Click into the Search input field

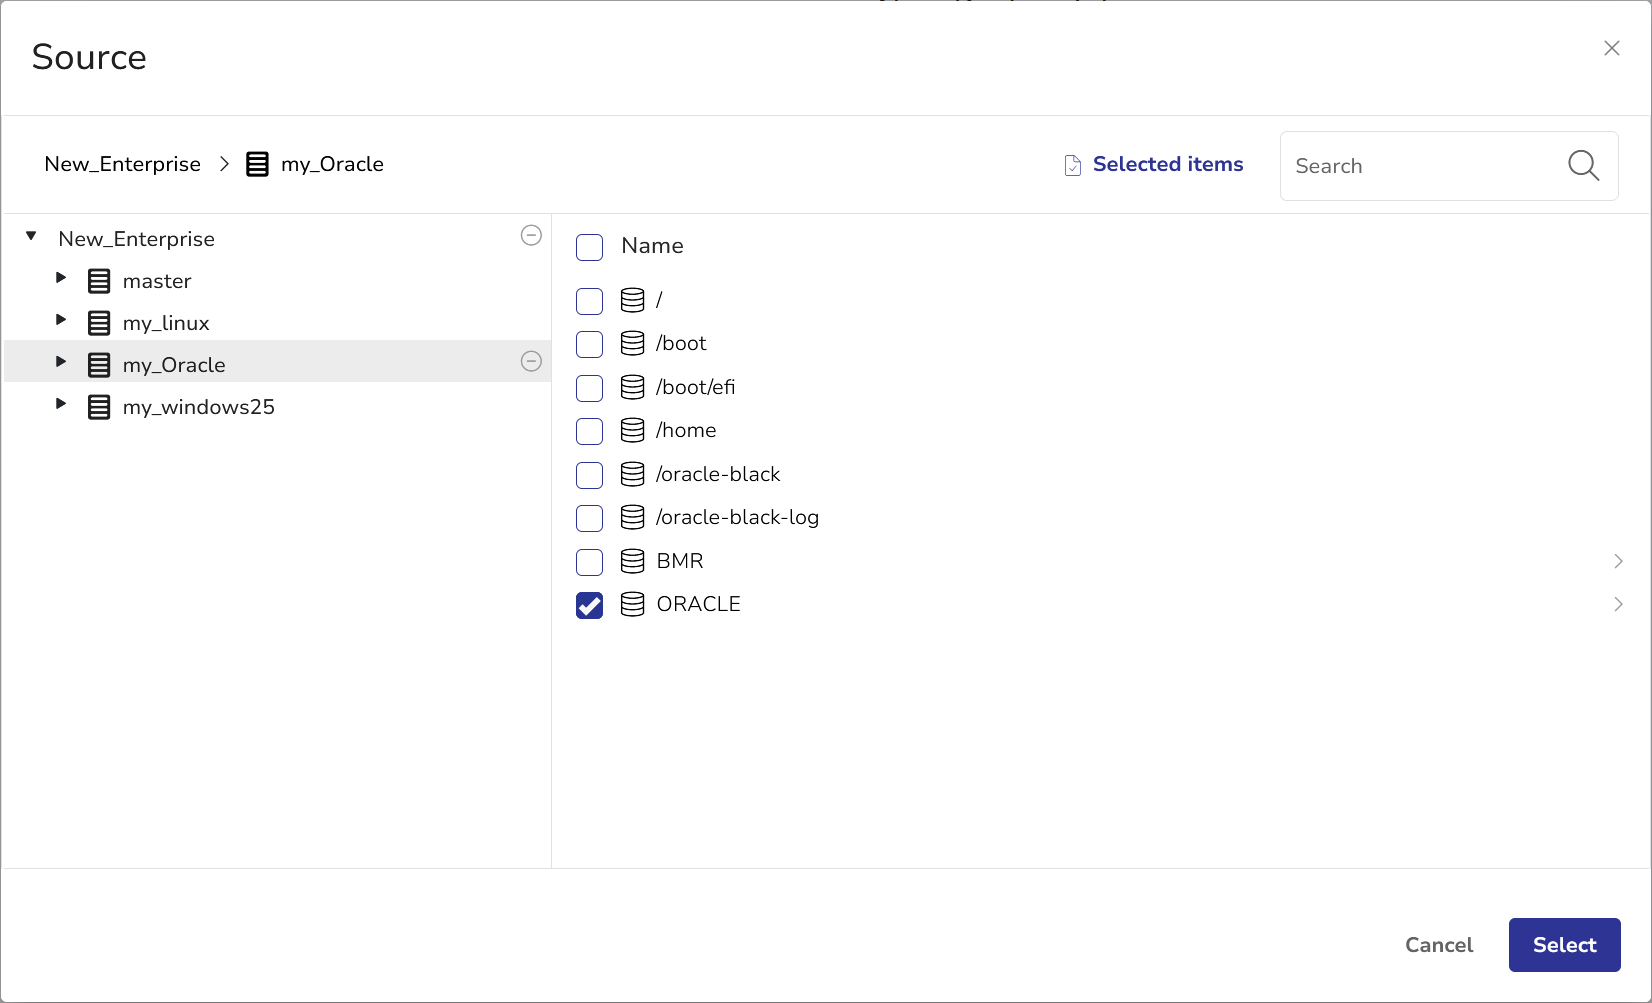tap(1420, 166)
